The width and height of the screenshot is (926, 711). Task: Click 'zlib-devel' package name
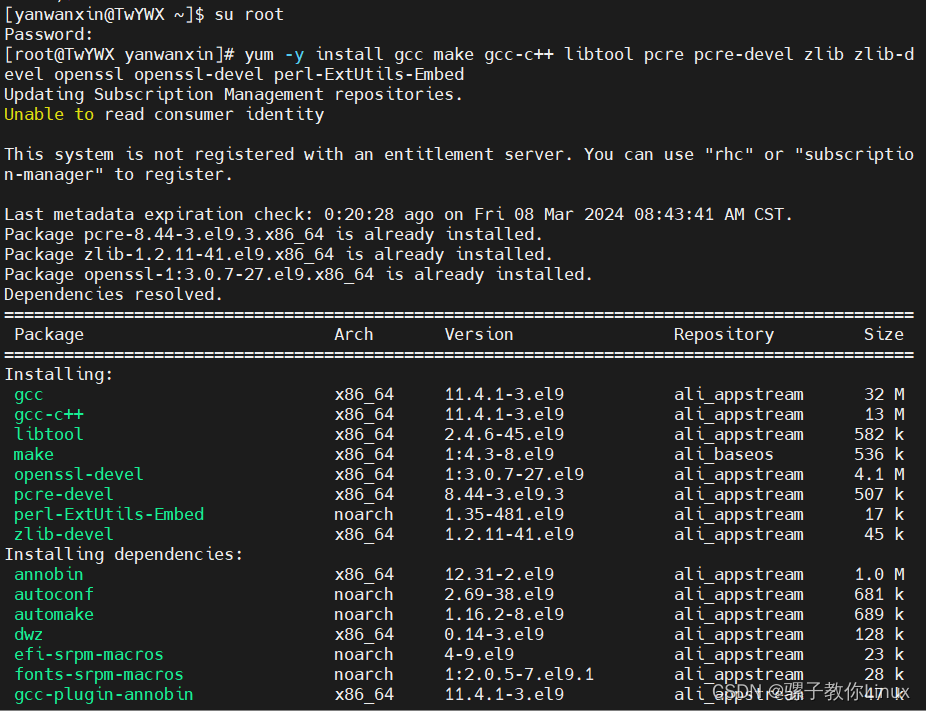pyautogui.click(x=64, y=534)
